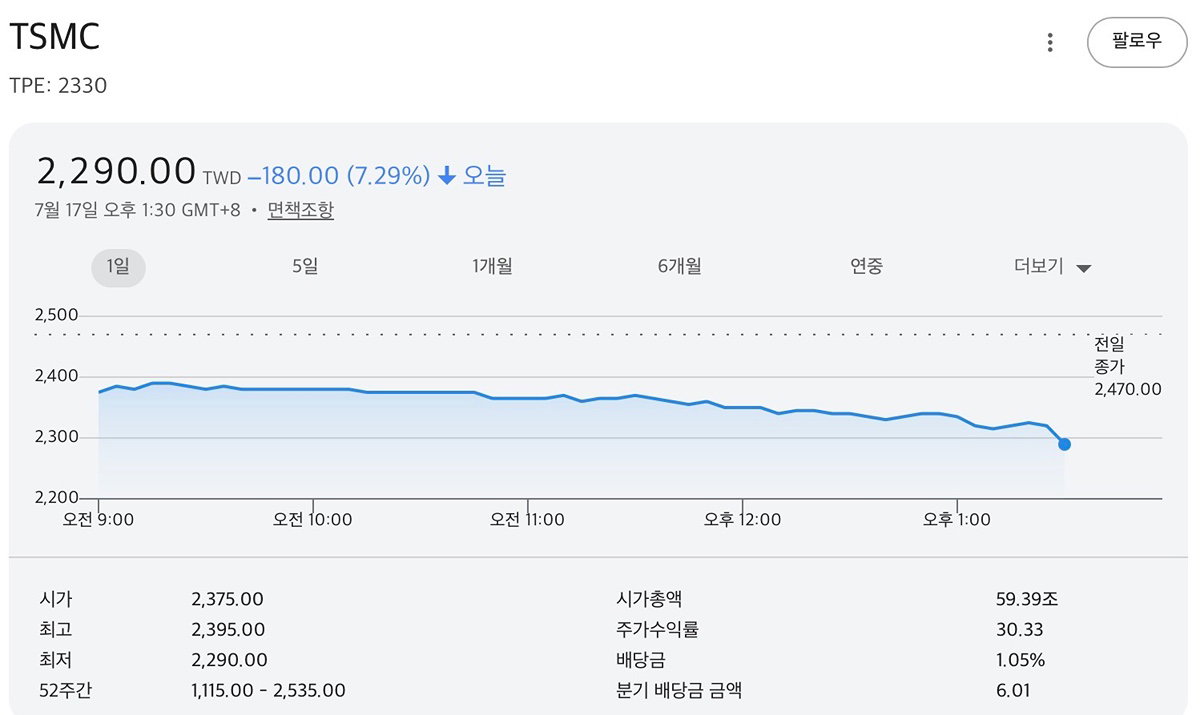Click the 전일 종가 2,470.00 label
The width and height of the screenshot is (1200, 715).
click(1128, 367)
